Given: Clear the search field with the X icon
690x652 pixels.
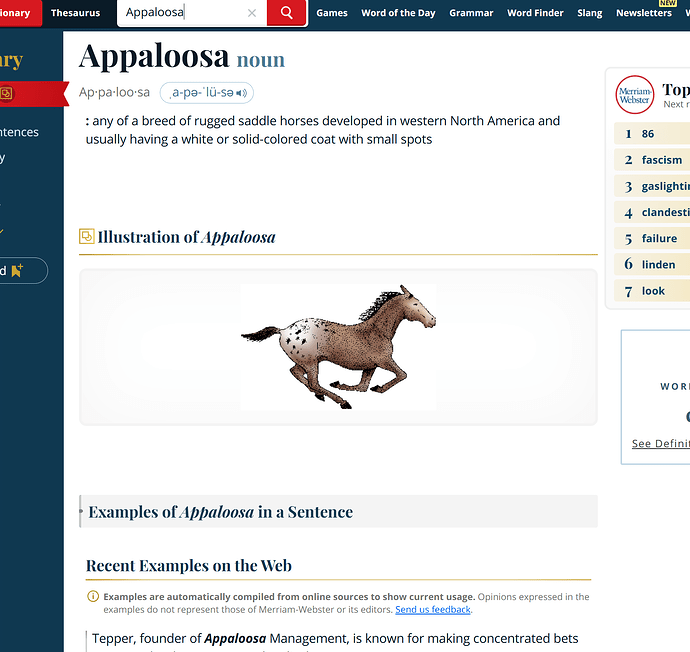Looking at the screenshot, I should (252, 13).
